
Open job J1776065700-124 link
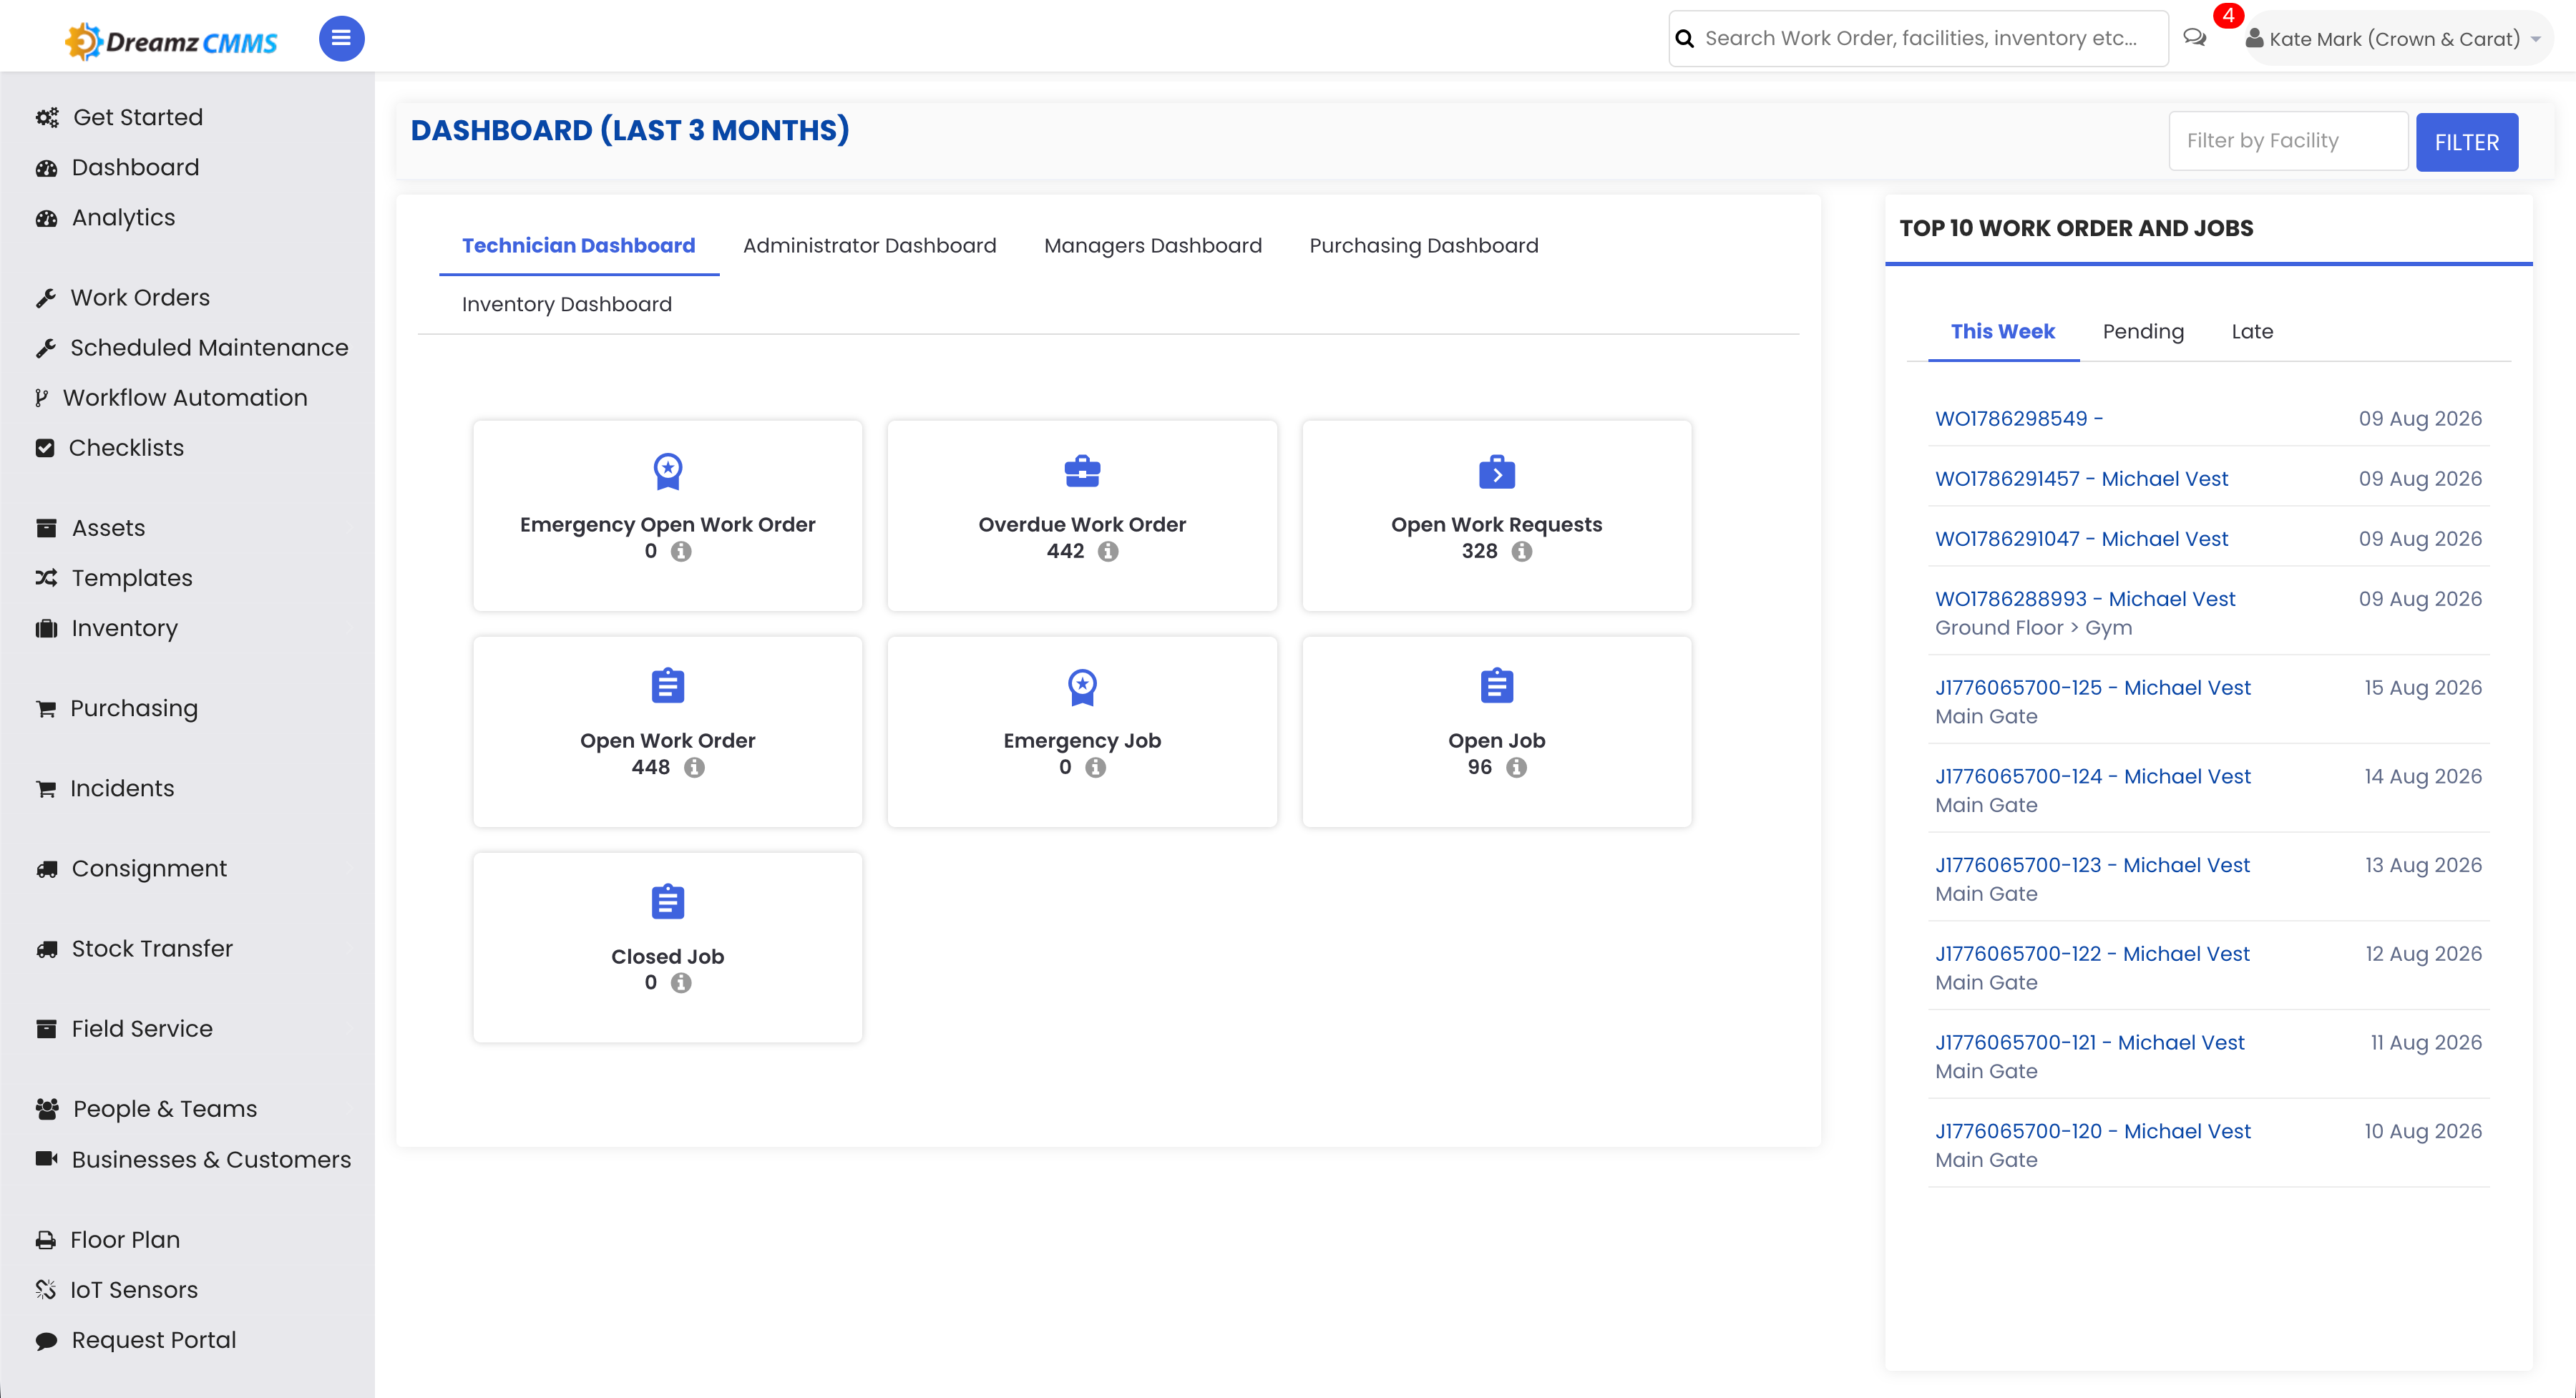tap(2093, 777)
